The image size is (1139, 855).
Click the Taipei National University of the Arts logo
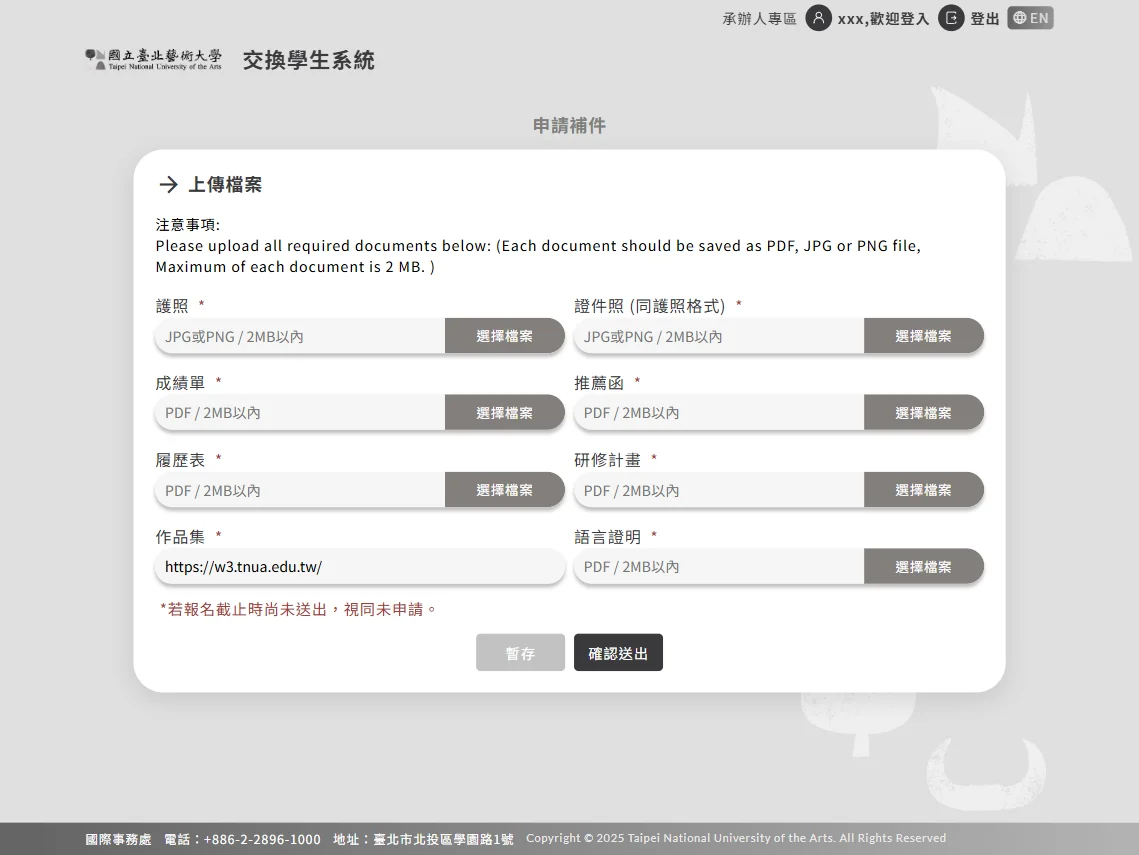(152, 60)
